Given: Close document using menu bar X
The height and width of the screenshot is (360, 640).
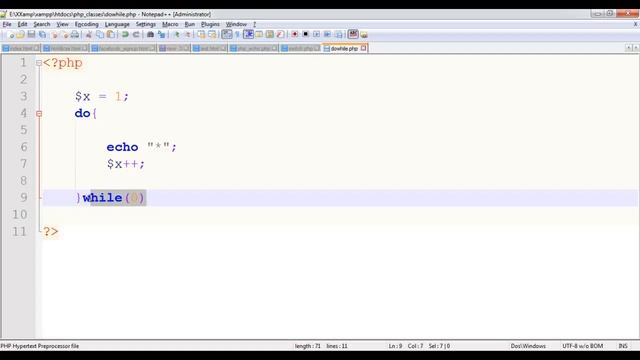Looking at the screenshot, I should (x=635, y=24).
